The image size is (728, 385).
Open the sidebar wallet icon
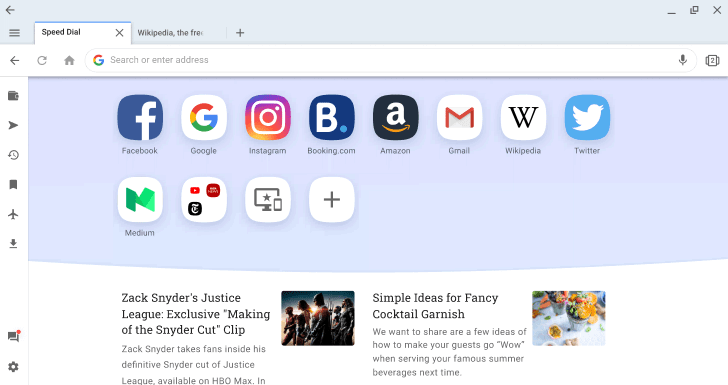click(x=13, y=96)
